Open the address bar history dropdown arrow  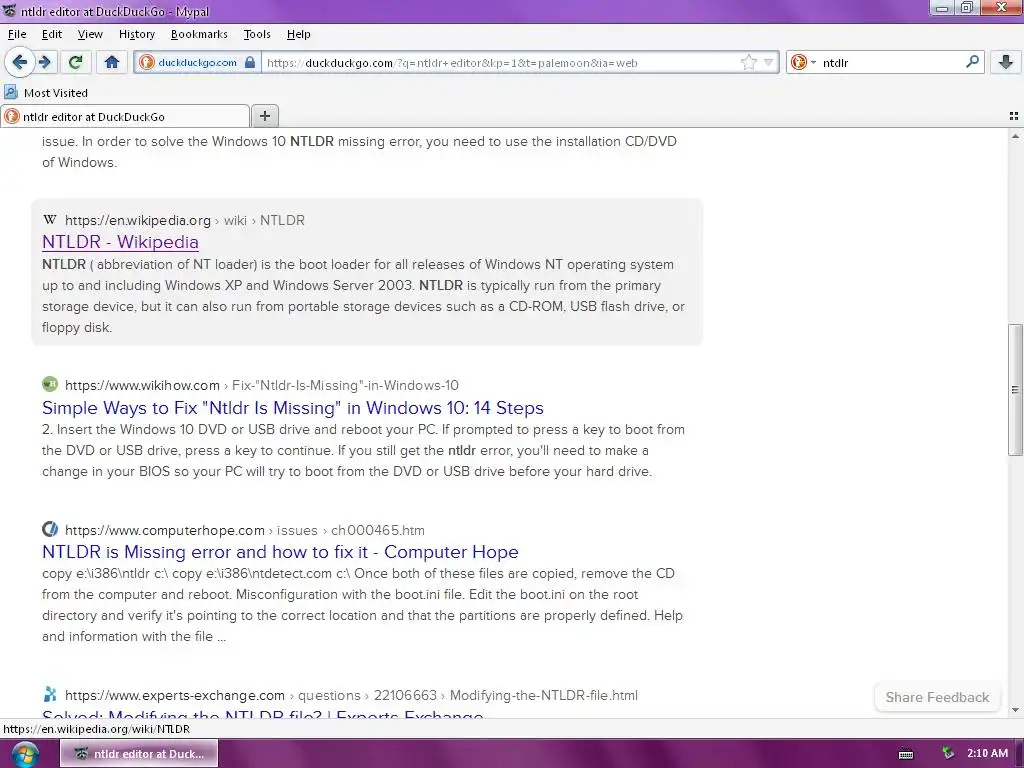point(769,63)
